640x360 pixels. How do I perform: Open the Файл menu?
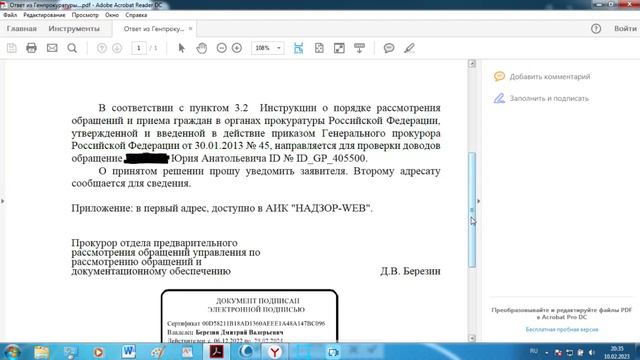(10, 15)
